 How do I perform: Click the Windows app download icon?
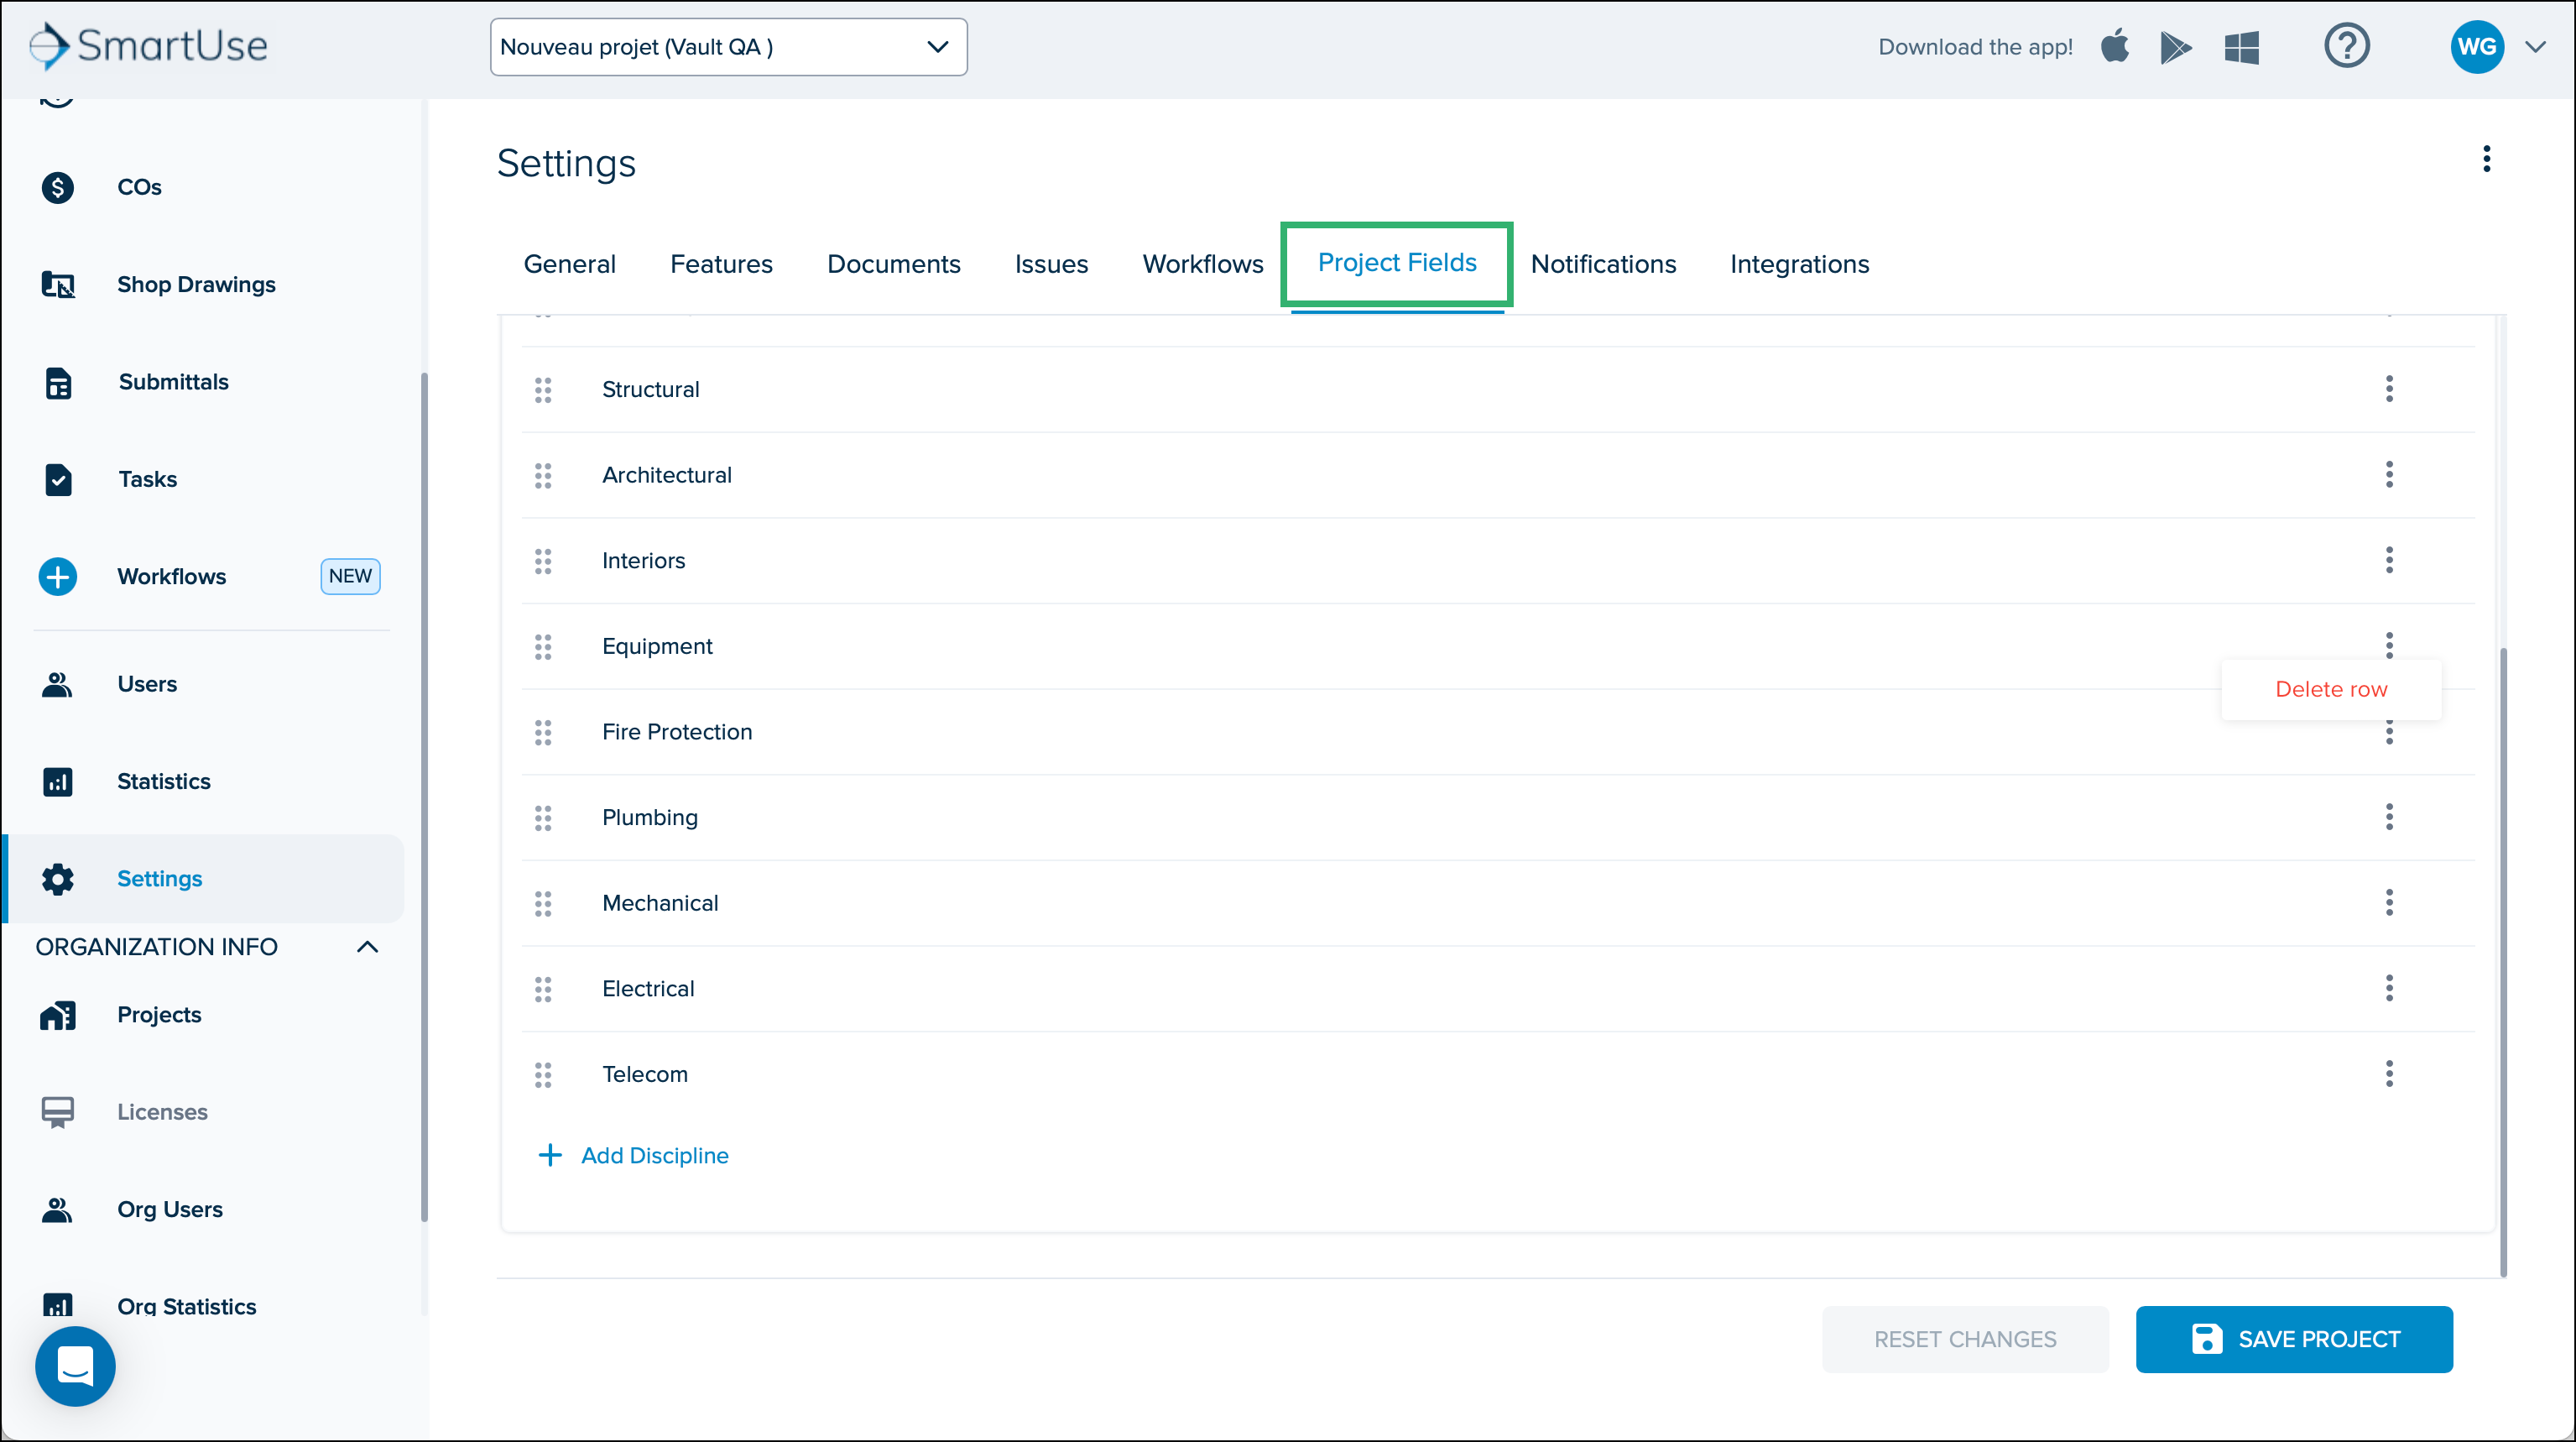2241,47
